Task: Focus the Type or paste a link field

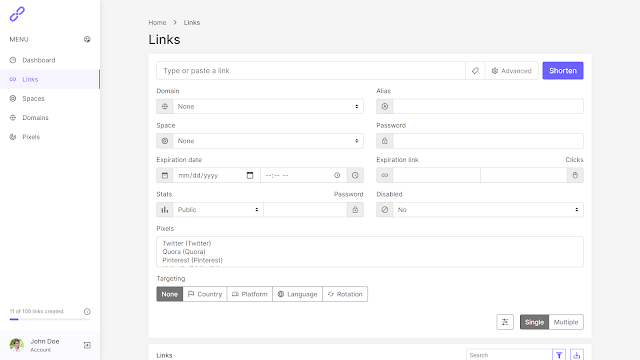Action: pos(311,71)
